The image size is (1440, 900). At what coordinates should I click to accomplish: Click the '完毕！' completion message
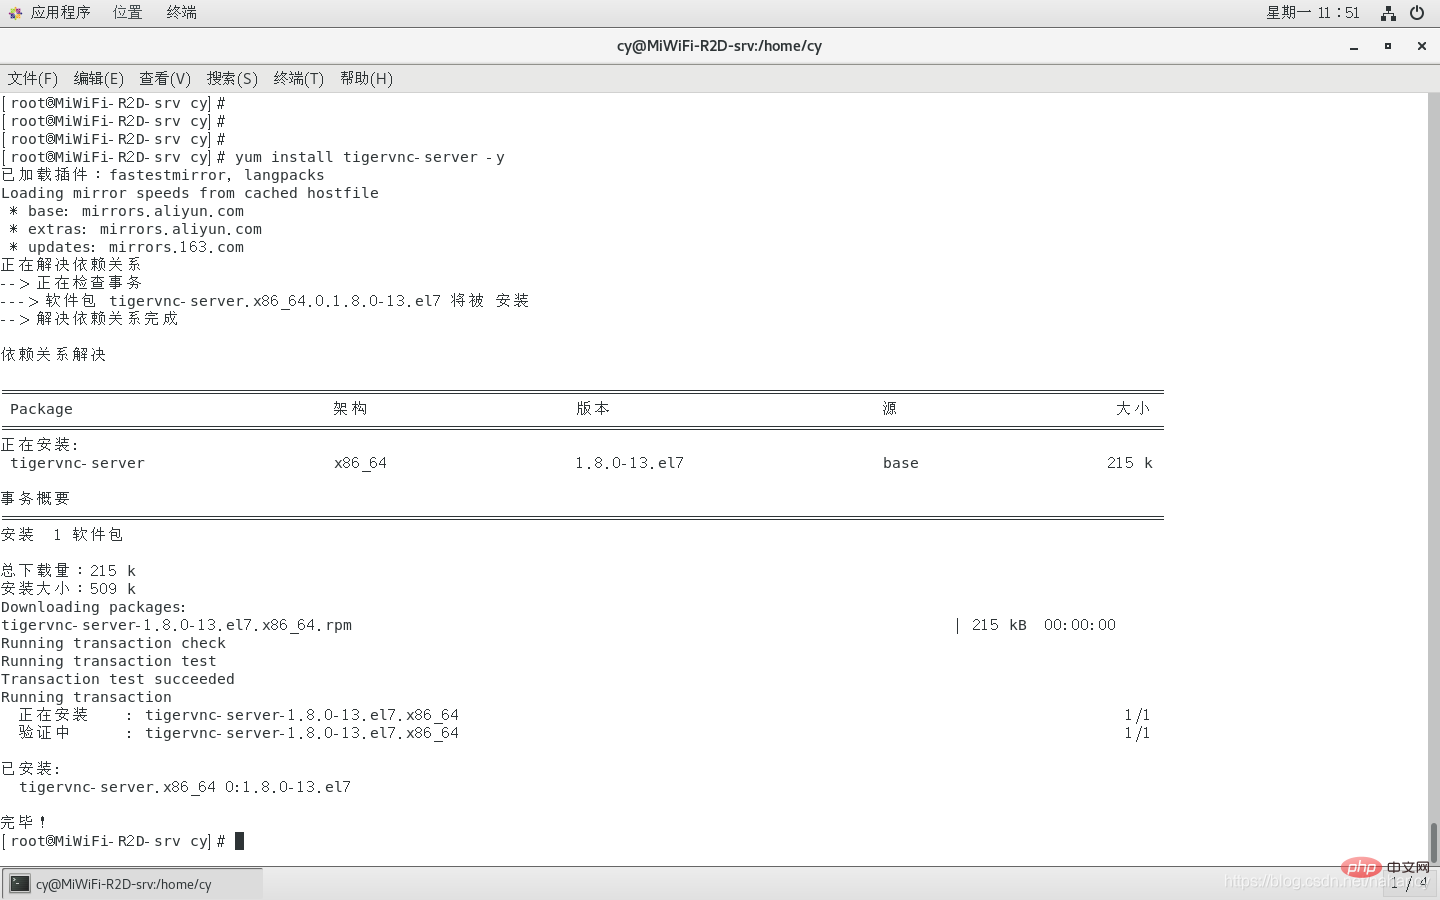(24, 822)
